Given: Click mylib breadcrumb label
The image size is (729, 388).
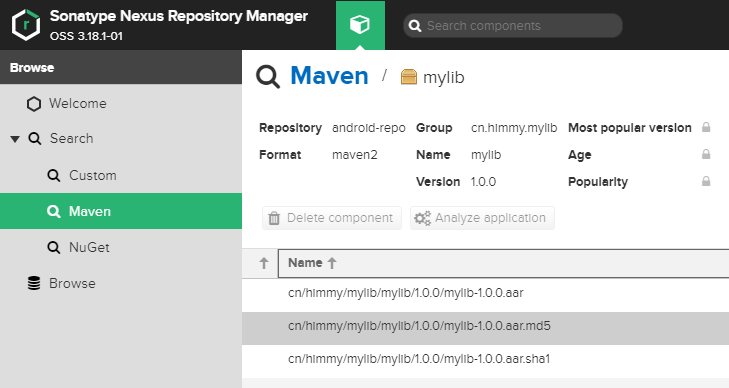Looking at the screenshot, I should tap(444, 78).
